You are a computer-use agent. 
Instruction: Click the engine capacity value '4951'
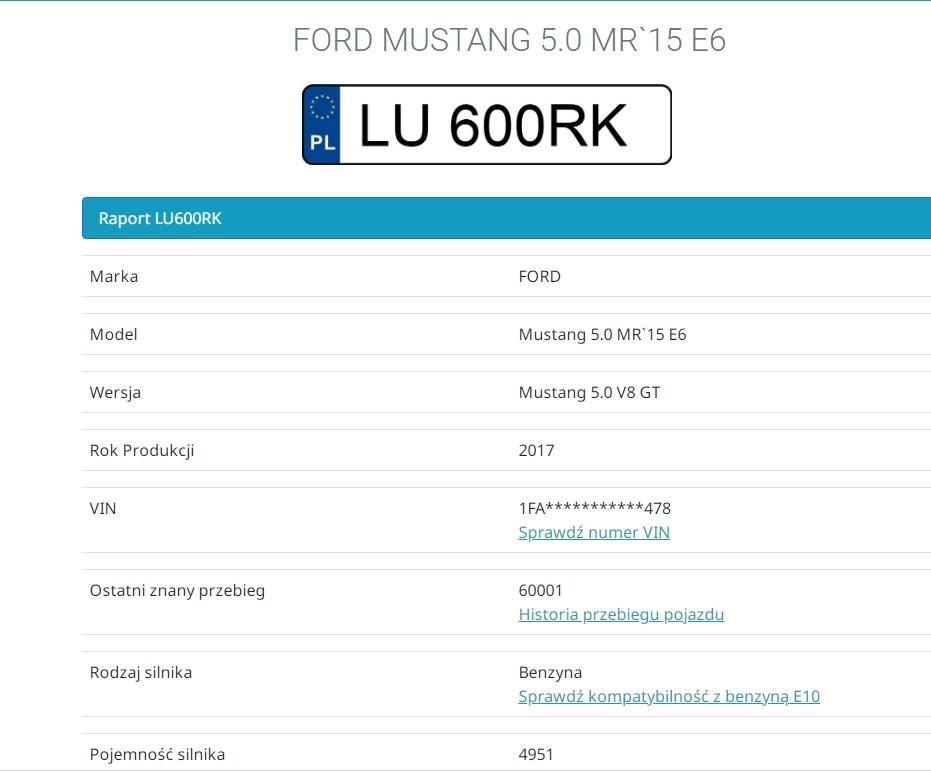pos(536,755)
